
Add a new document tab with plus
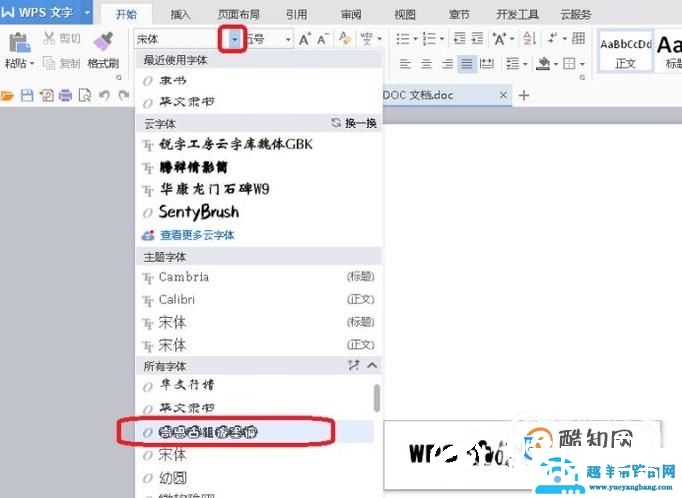click(x=524, y=95)
